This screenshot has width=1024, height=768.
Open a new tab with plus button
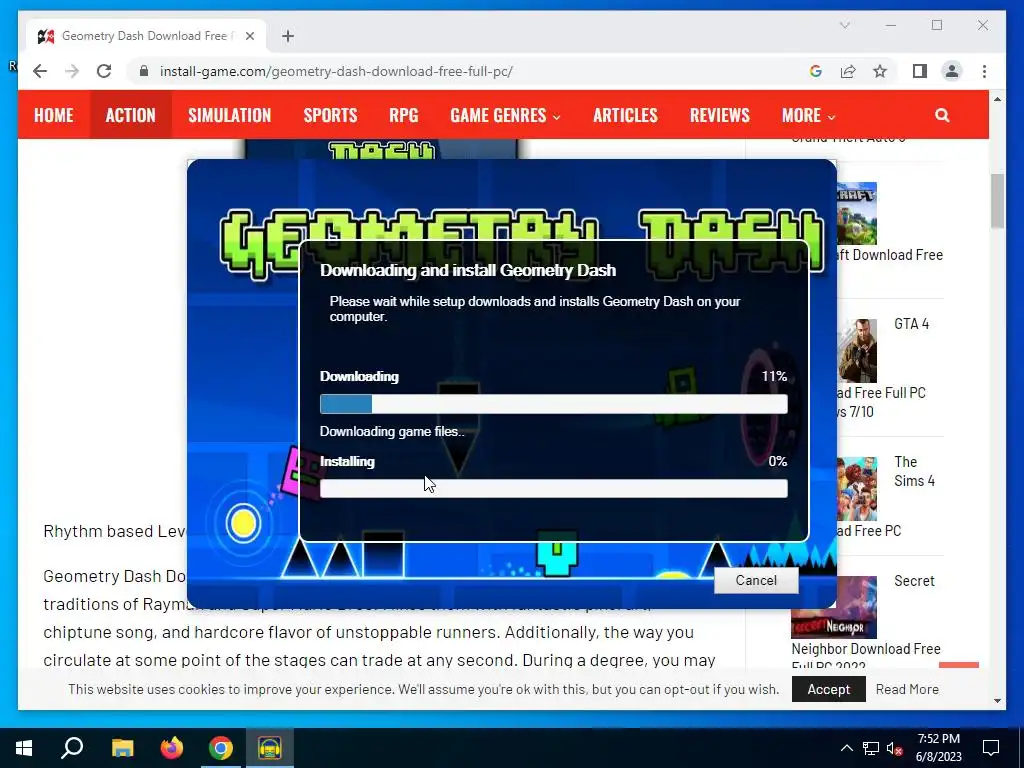pos(288,36)
